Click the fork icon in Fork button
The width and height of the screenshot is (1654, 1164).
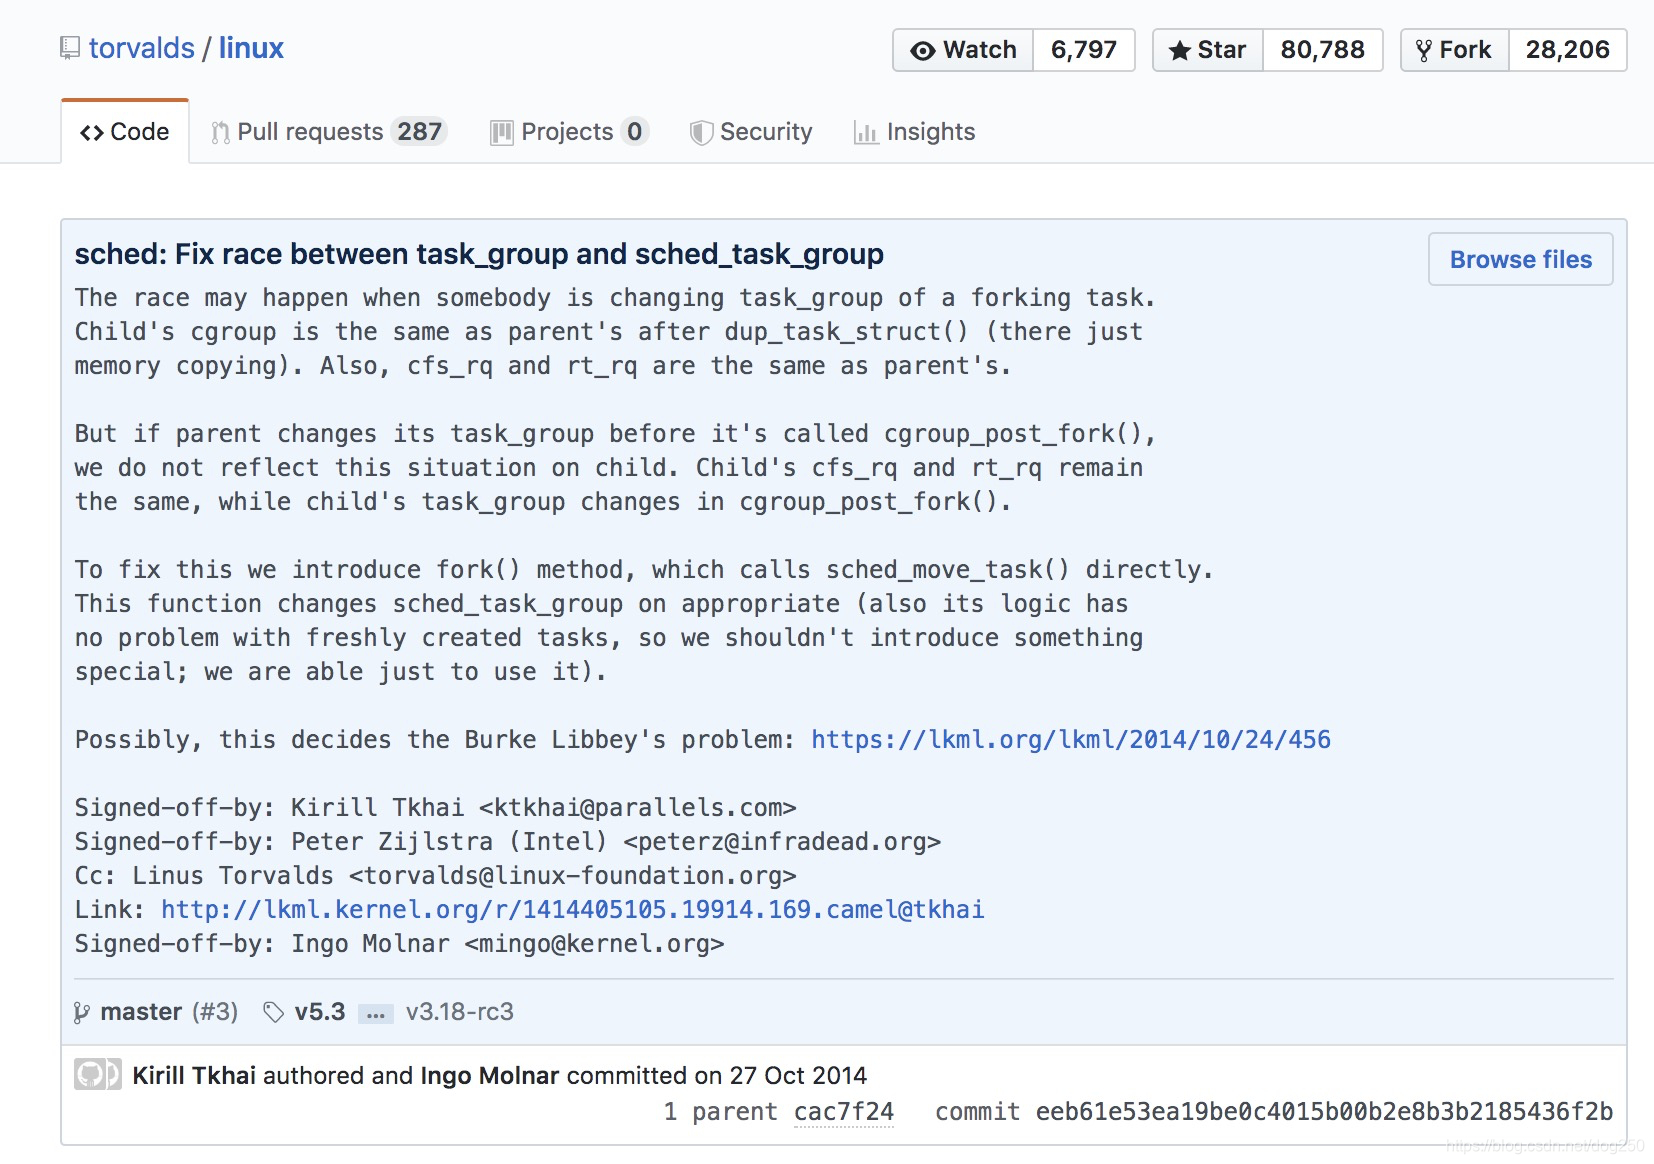click(1424, 50)
